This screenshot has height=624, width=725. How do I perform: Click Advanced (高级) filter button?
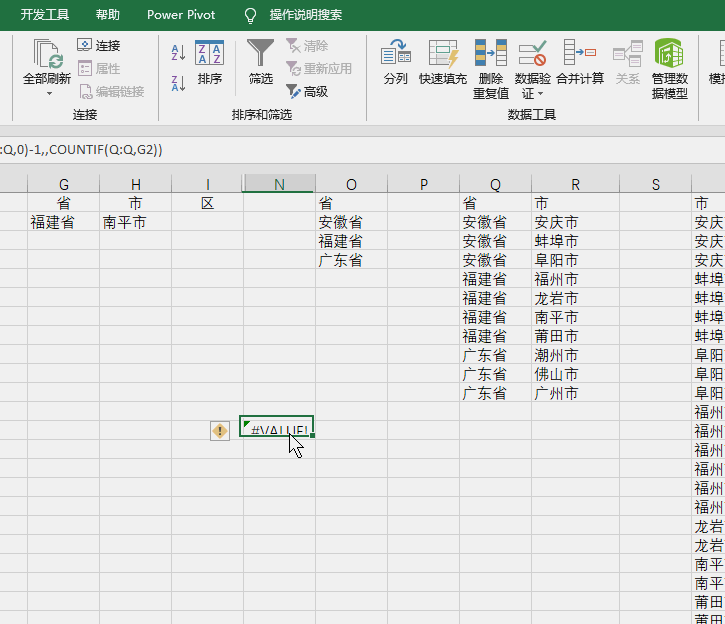(x=307, y=91)
